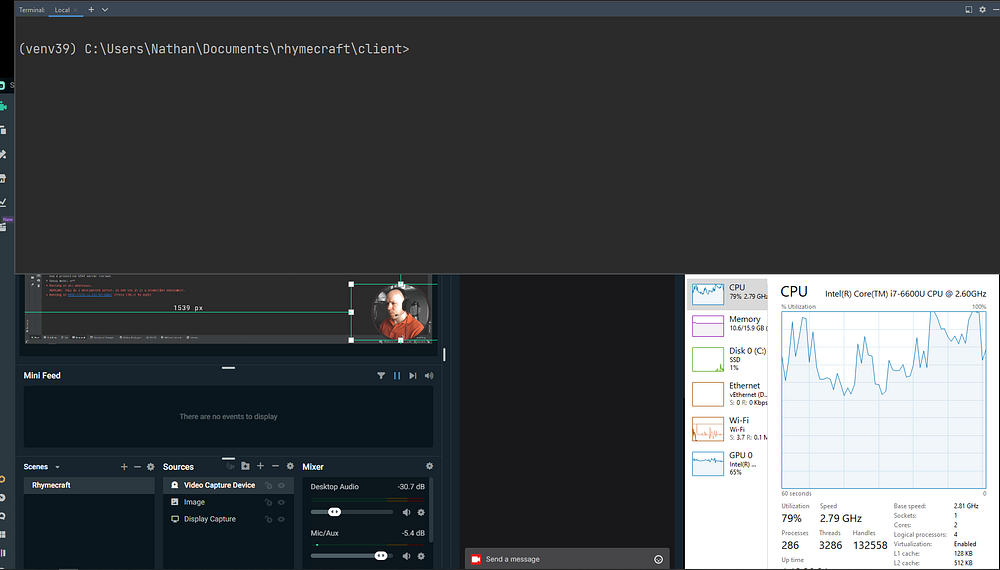Click the 3286 threads value
Viewport: 1000px width, 570px height.
click(830, 546)
